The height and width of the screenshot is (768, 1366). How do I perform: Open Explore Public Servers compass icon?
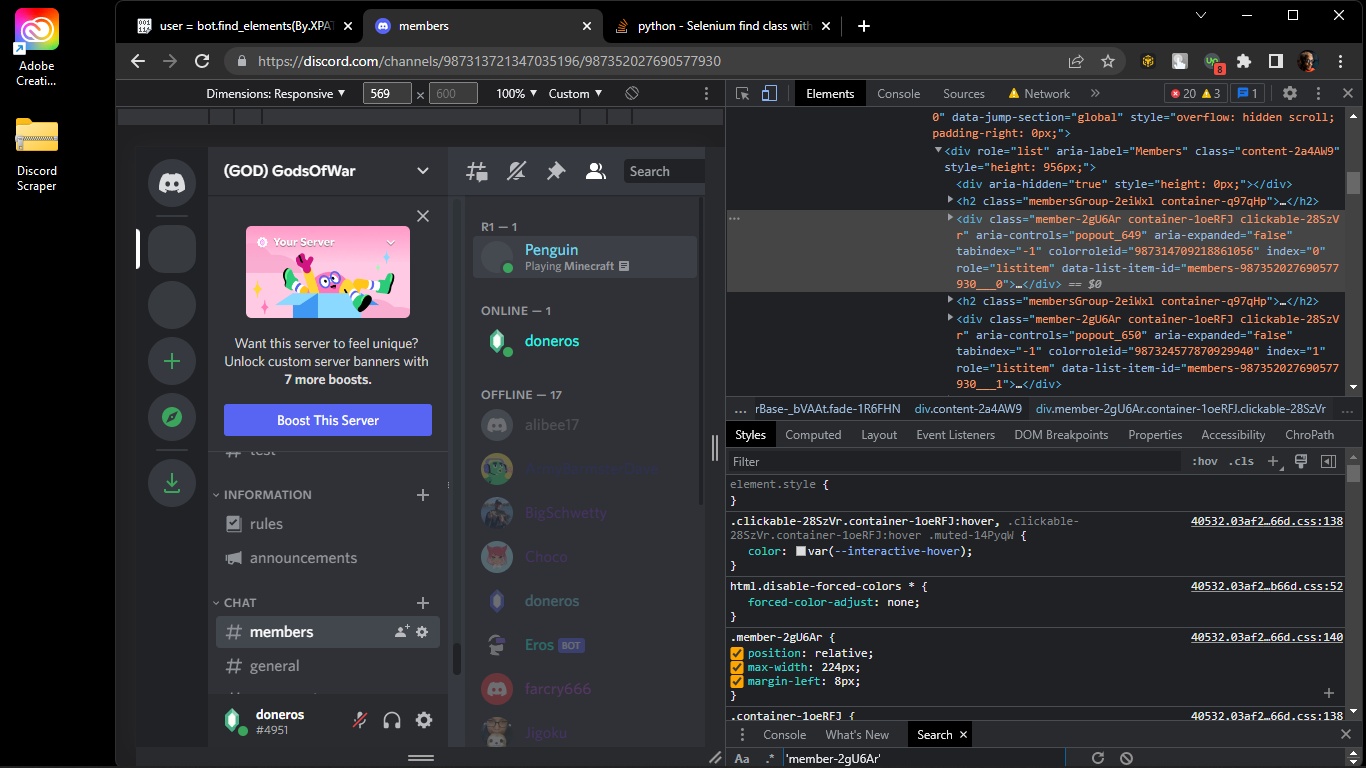[x=172, y=417]
